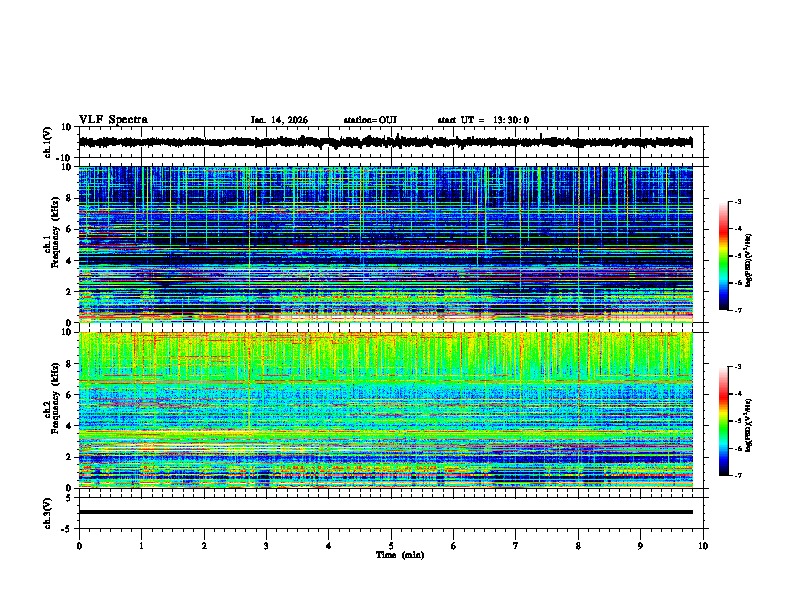The image size is (792, 612).
Task: Click the "-7" label on ch.2 color bar
Action: [x=738, y=476]
